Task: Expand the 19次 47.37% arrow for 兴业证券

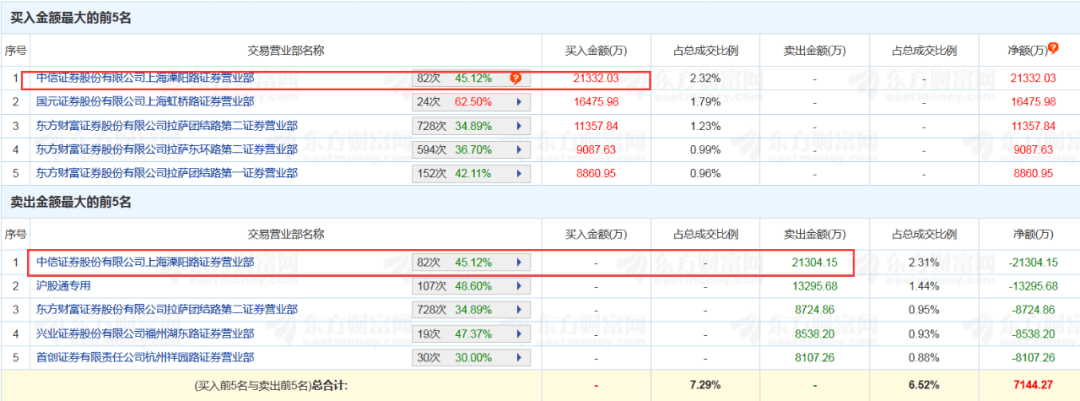Action: (519, 334)
